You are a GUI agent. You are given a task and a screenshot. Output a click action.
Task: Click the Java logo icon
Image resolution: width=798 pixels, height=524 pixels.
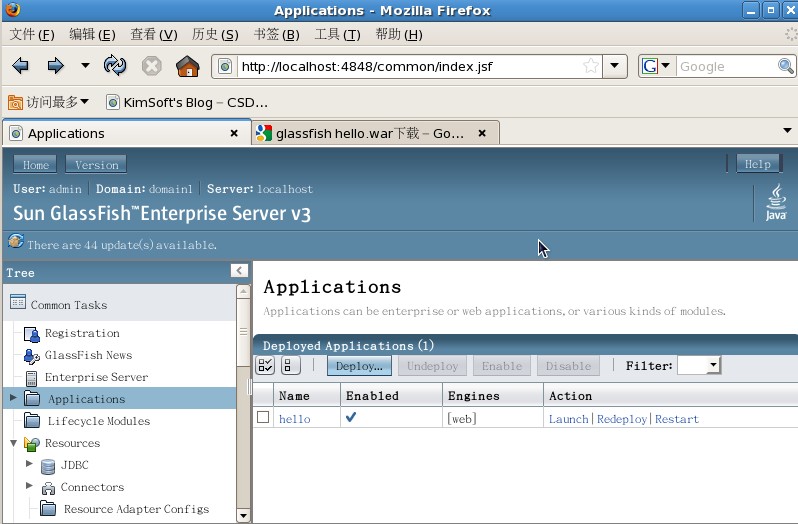tap(776, 202)
